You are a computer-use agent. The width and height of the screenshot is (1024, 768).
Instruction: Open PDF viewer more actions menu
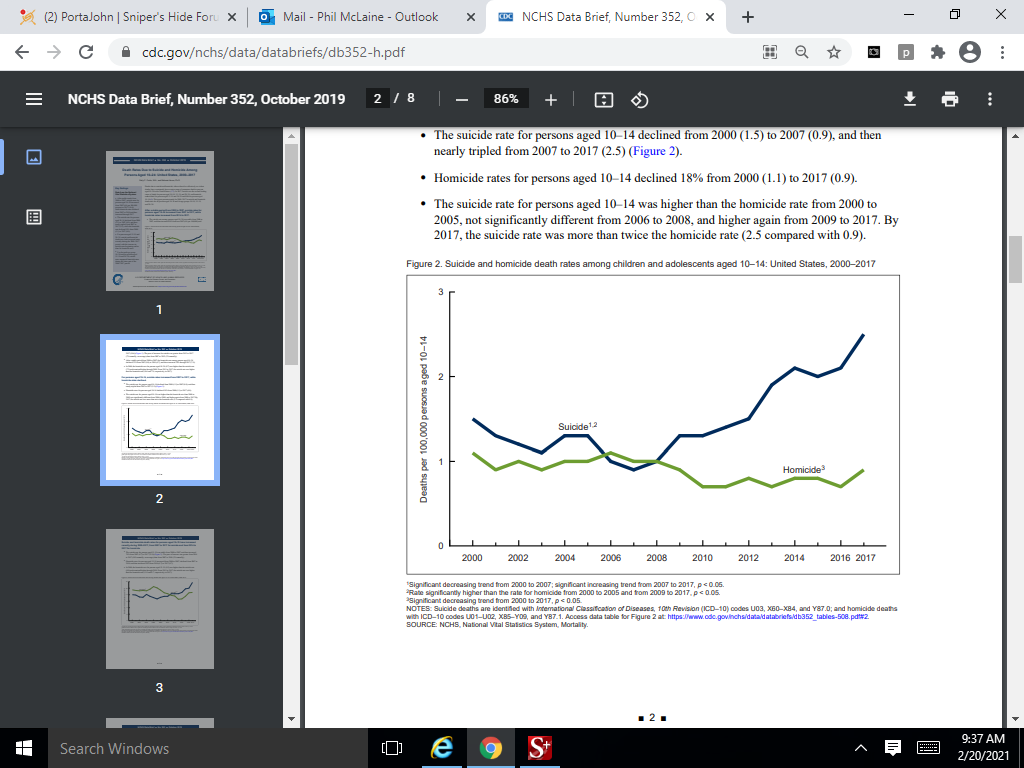pyautogui.click(x=990, y=99)
